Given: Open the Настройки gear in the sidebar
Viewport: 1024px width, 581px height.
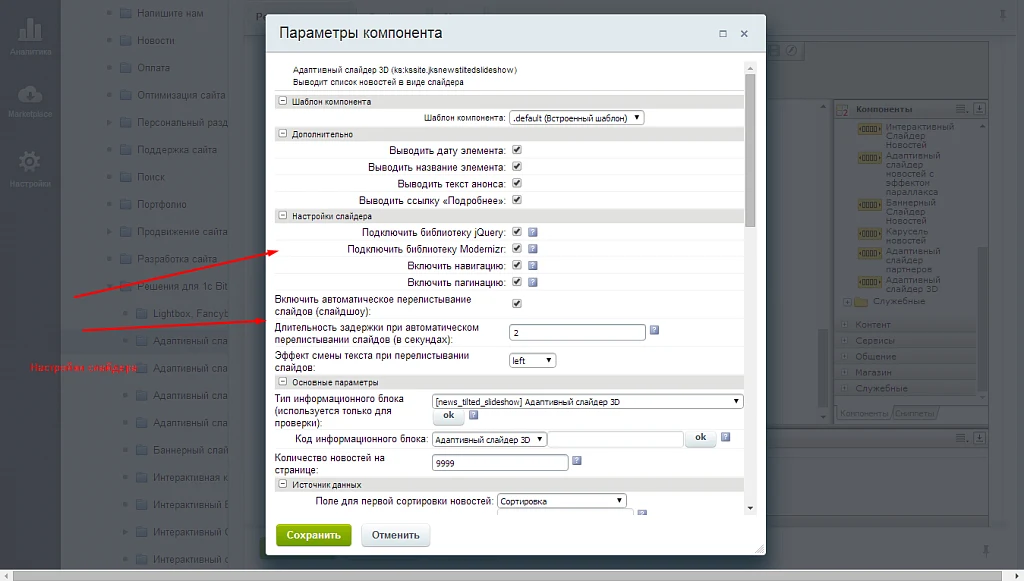Looking at the screenshot, I should [30, 169].
